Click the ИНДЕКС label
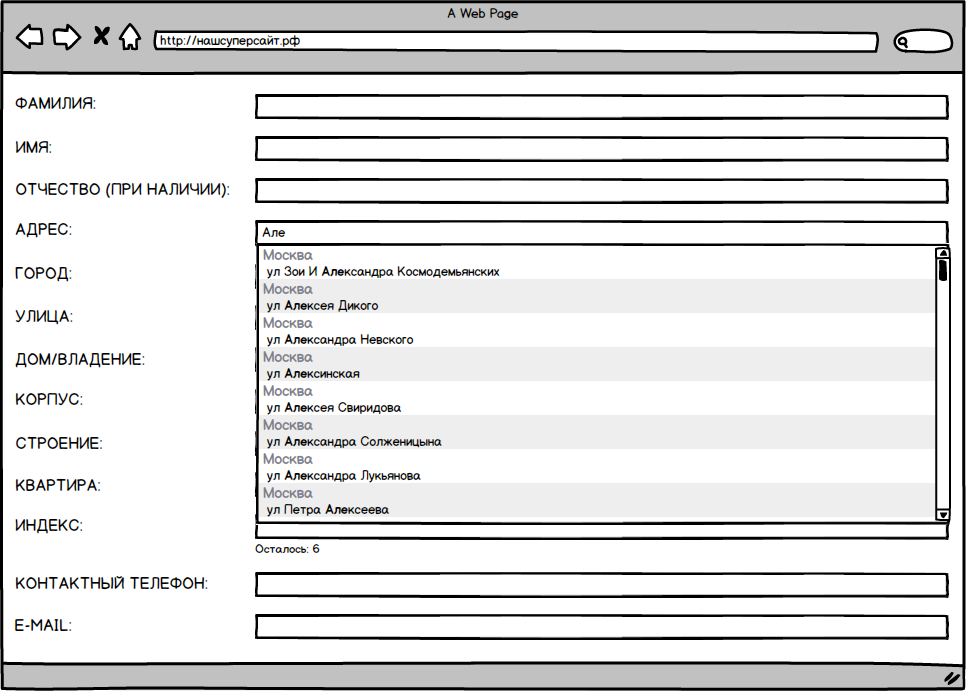The image size is (966, 691). [x=49, y=525]
